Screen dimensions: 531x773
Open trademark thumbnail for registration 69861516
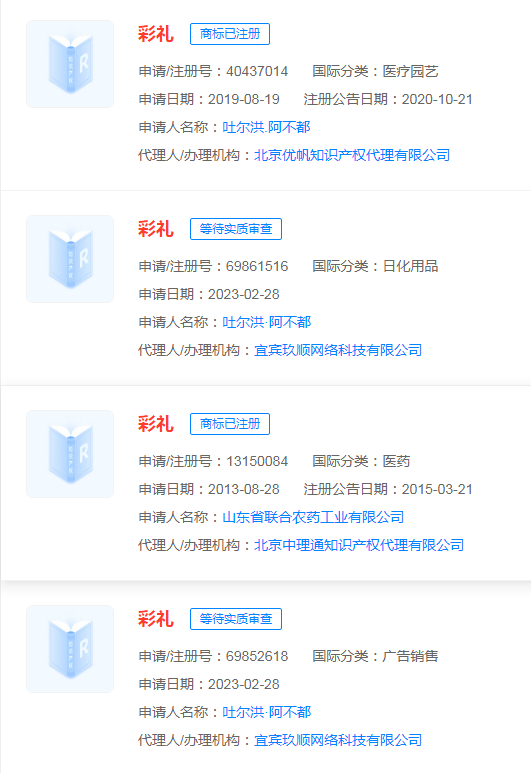tap(70, 259)
